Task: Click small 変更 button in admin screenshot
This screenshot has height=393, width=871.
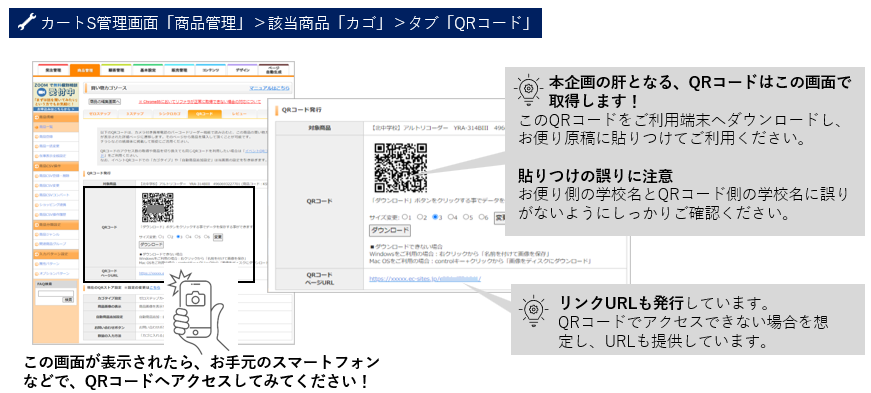Action: pyautogui.click(x=218, y=237)
